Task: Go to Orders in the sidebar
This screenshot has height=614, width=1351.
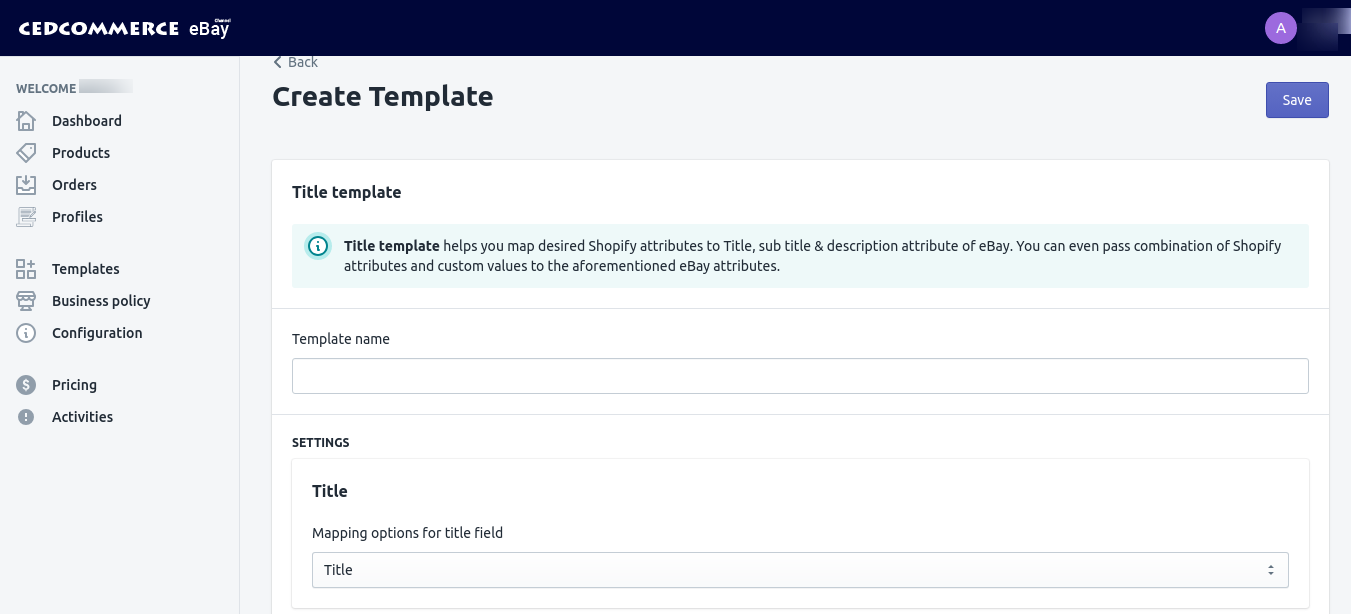Action: 74,185
